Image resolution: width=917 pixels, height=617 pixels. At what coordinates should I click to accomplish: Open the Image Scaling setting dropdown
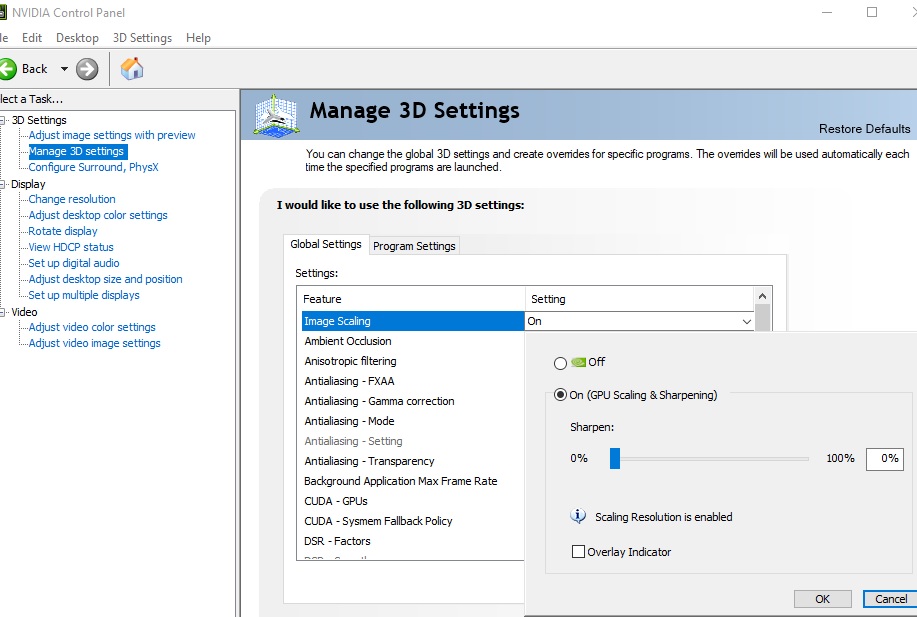[746, 322]
